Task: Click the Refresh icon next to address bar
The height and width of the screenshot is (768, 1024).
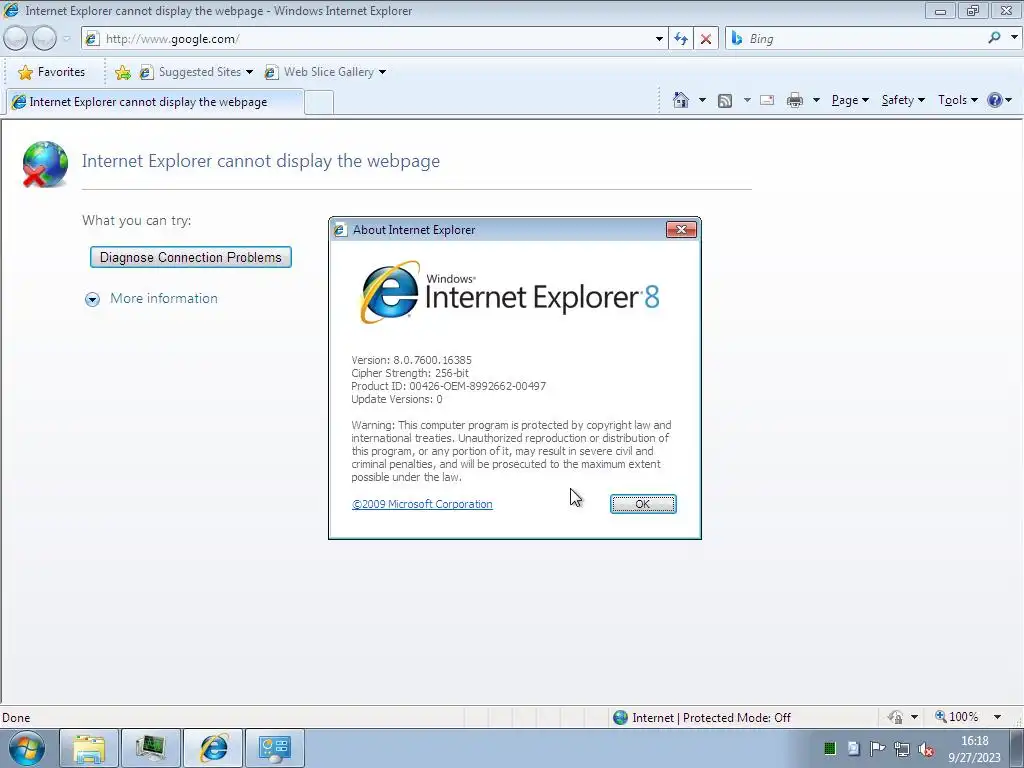Action: [x=680, y=39]
